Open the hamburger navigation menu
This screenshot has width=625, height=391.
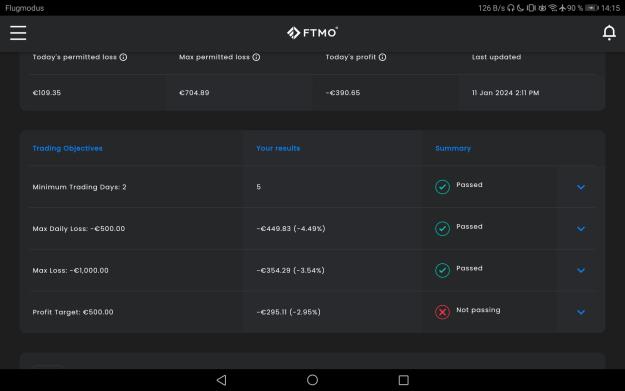click(x=18, y=33)
